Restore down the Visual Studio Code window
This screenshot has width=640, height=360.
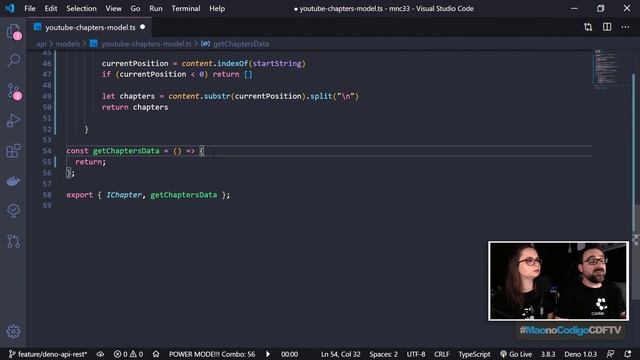[600, 8]
